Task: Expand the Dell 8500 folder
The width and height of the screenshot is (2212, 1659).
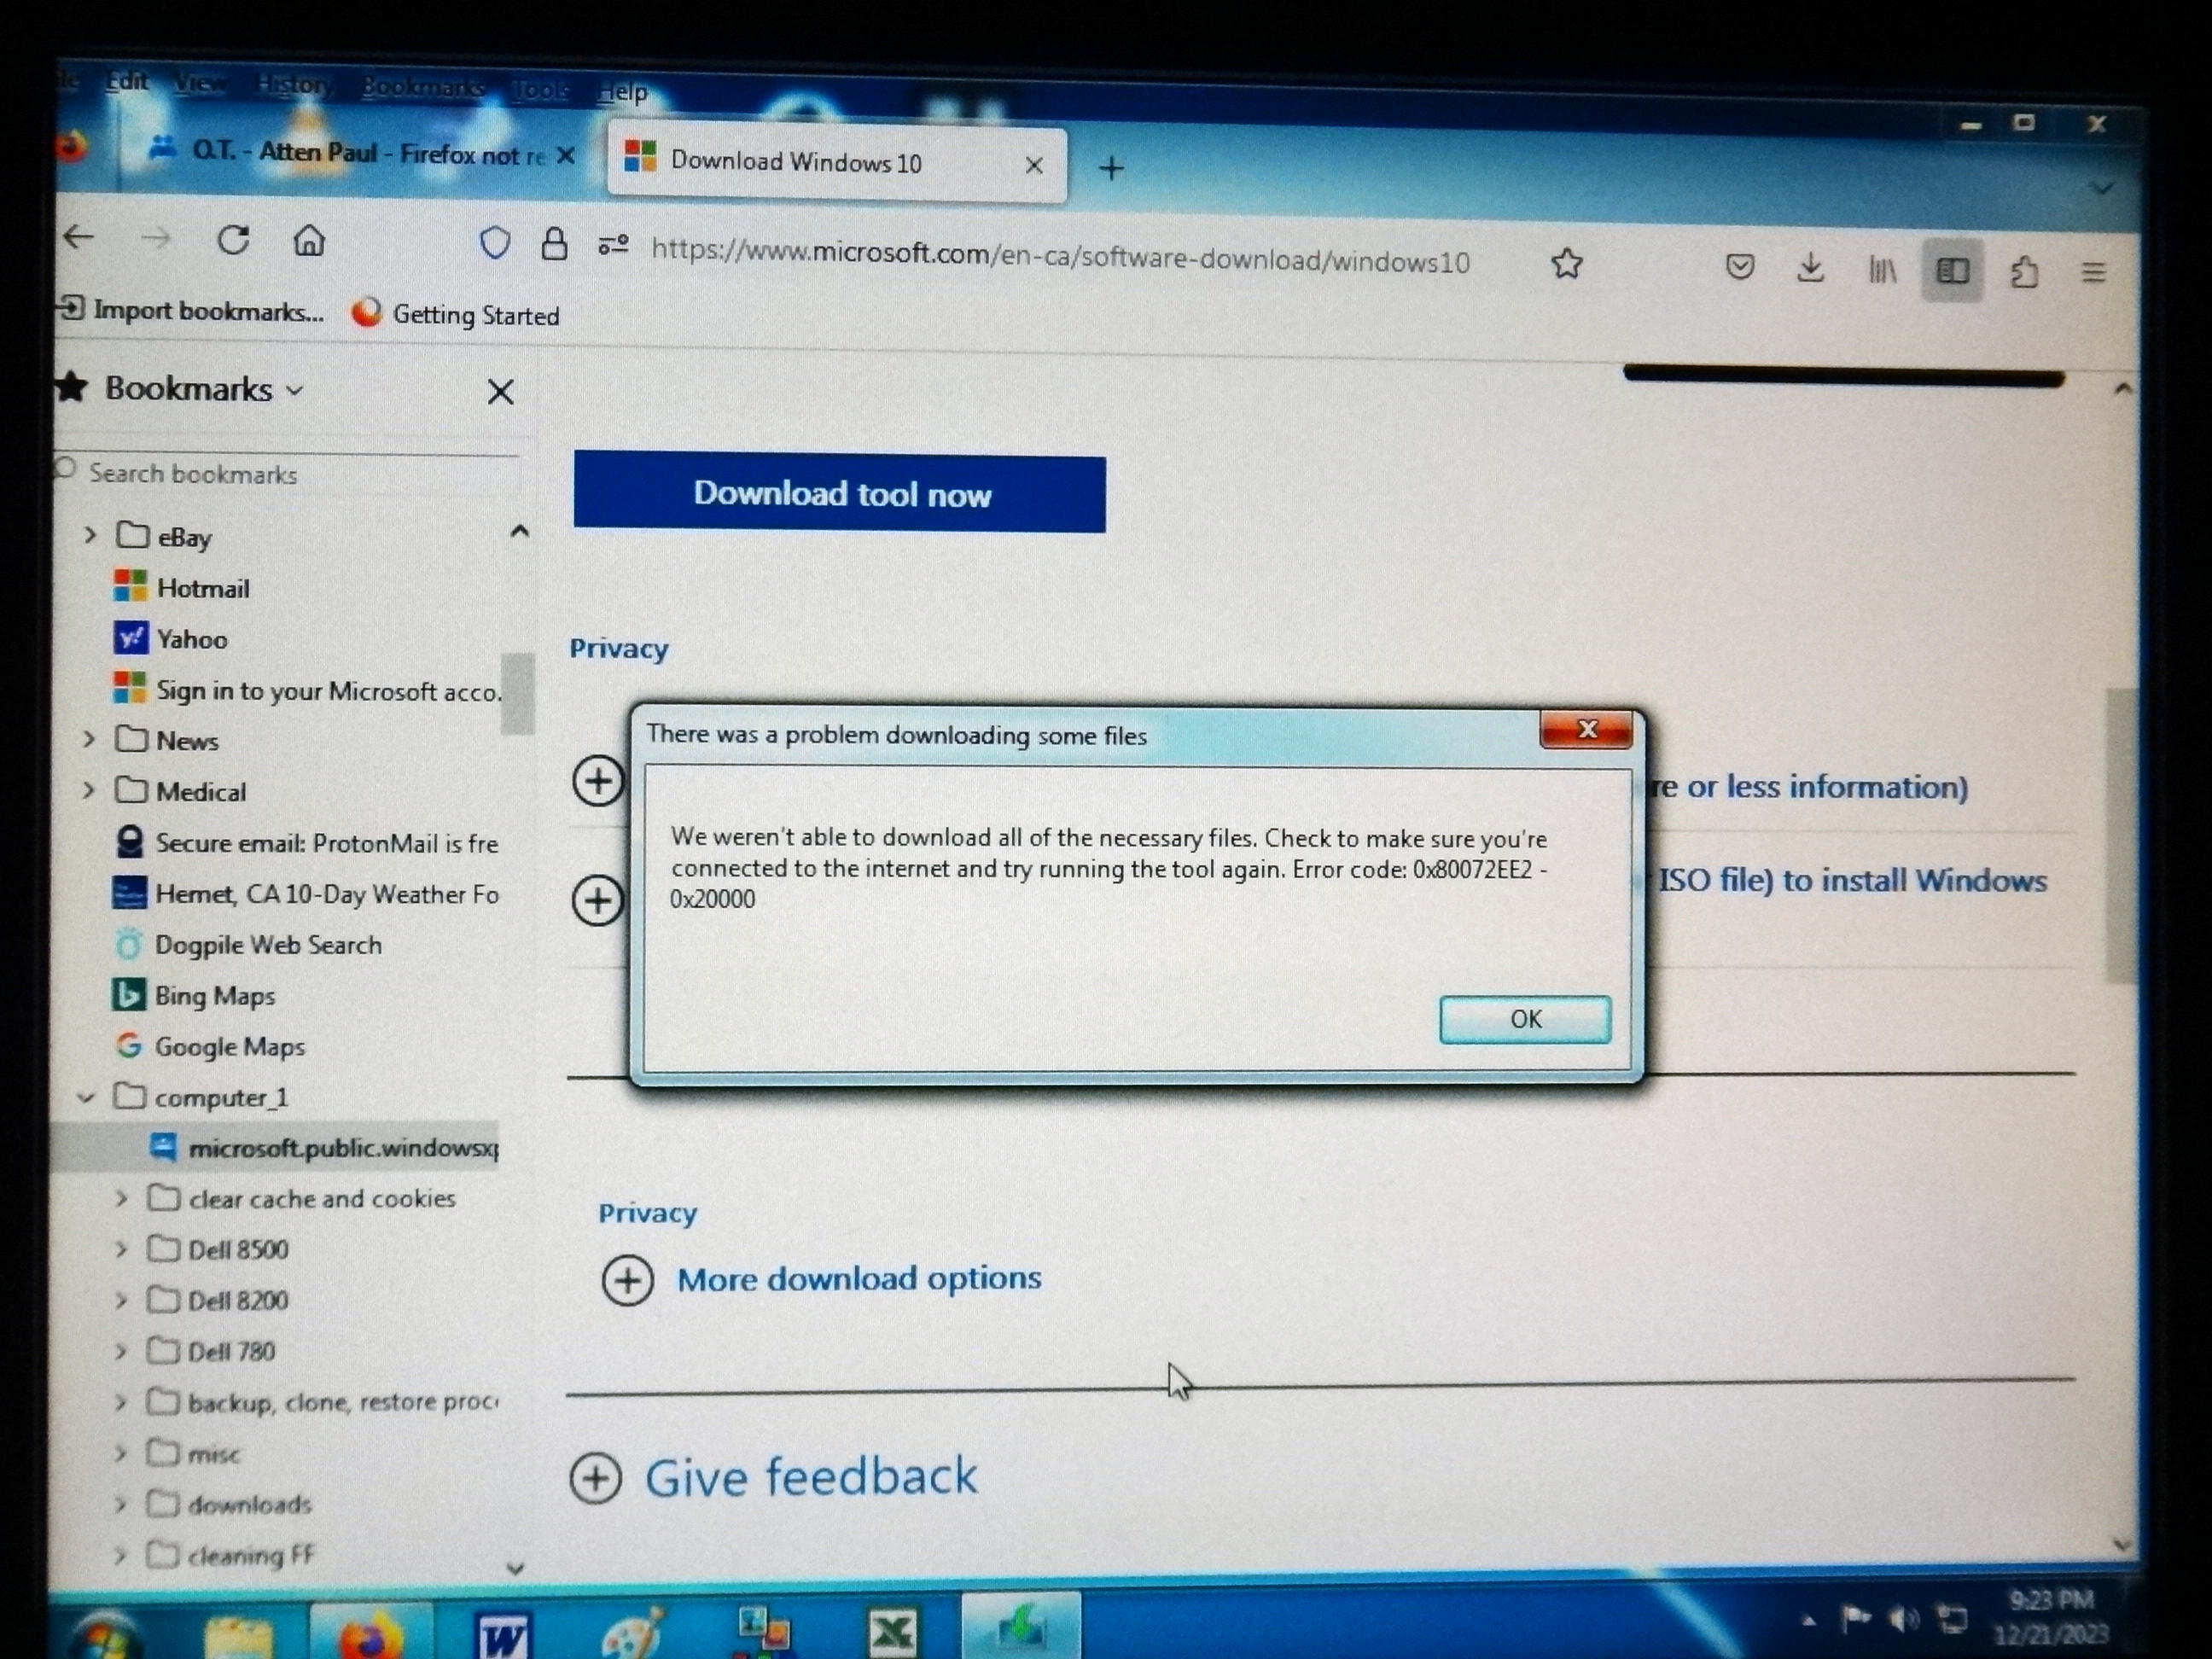Action: coord(121,1249)
